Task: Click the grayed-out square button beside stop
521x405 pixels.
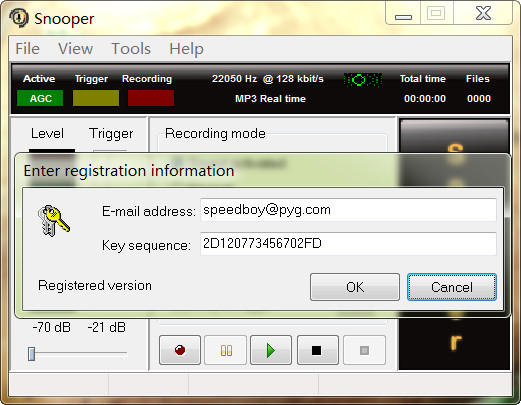Action: (364, 350)
